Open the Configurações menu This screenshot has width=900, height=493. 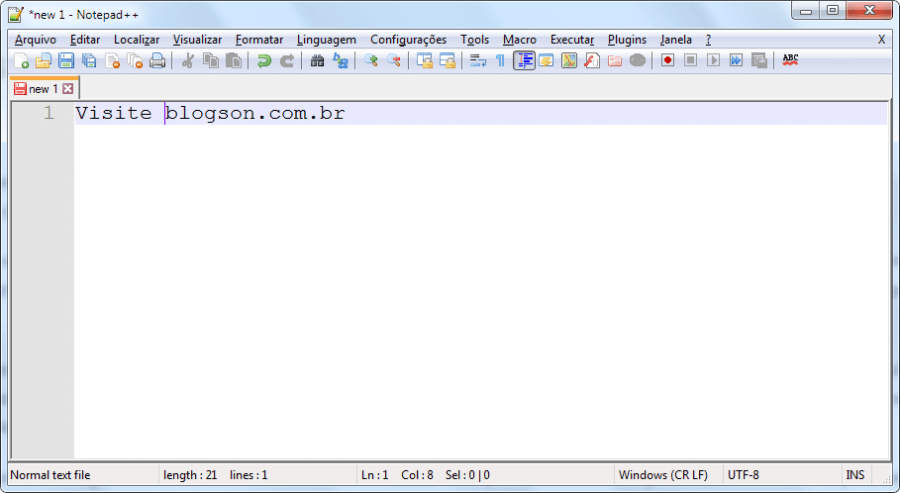click(408, 40)
